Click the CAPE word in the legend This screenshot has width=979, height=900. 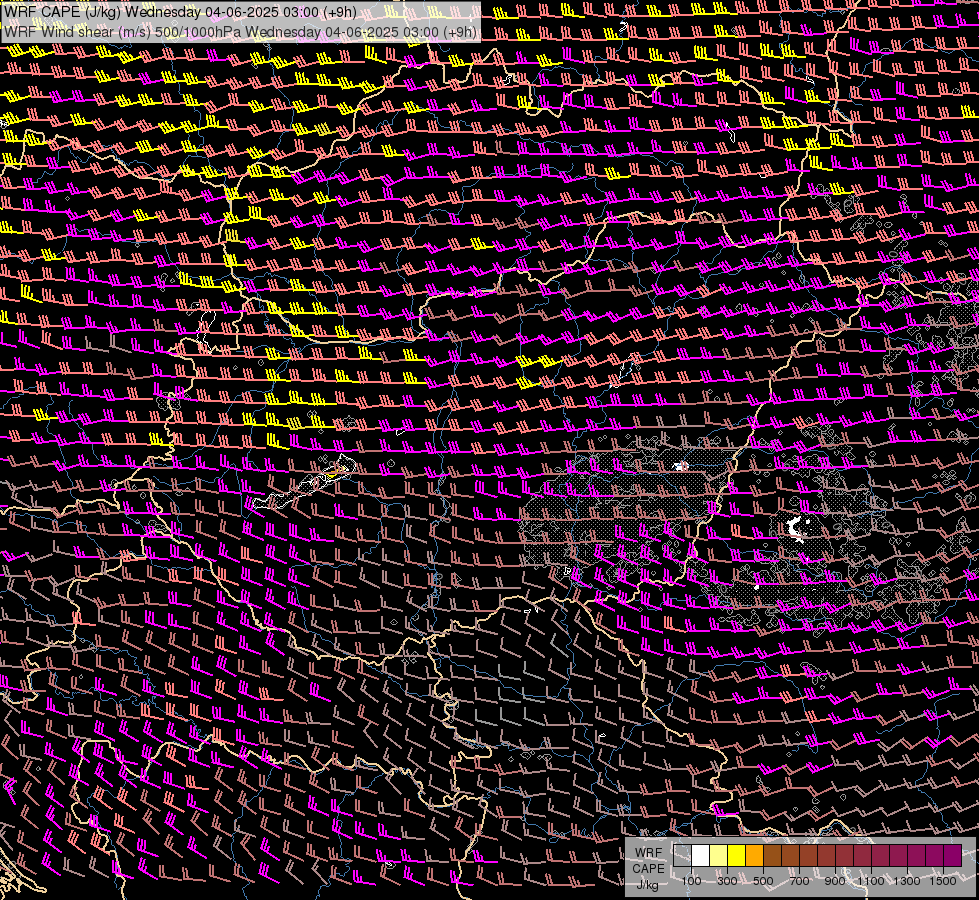pos(648,869)
